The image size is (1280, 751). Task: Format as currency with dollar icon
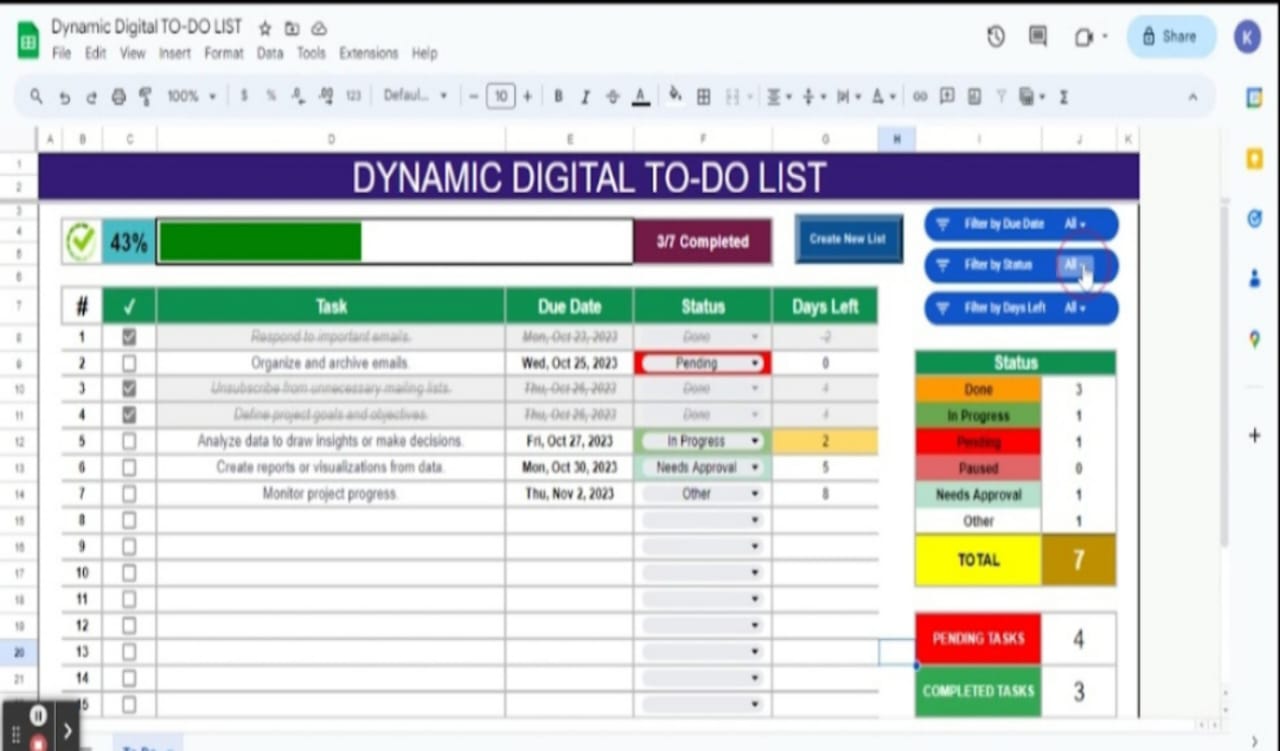244,97
